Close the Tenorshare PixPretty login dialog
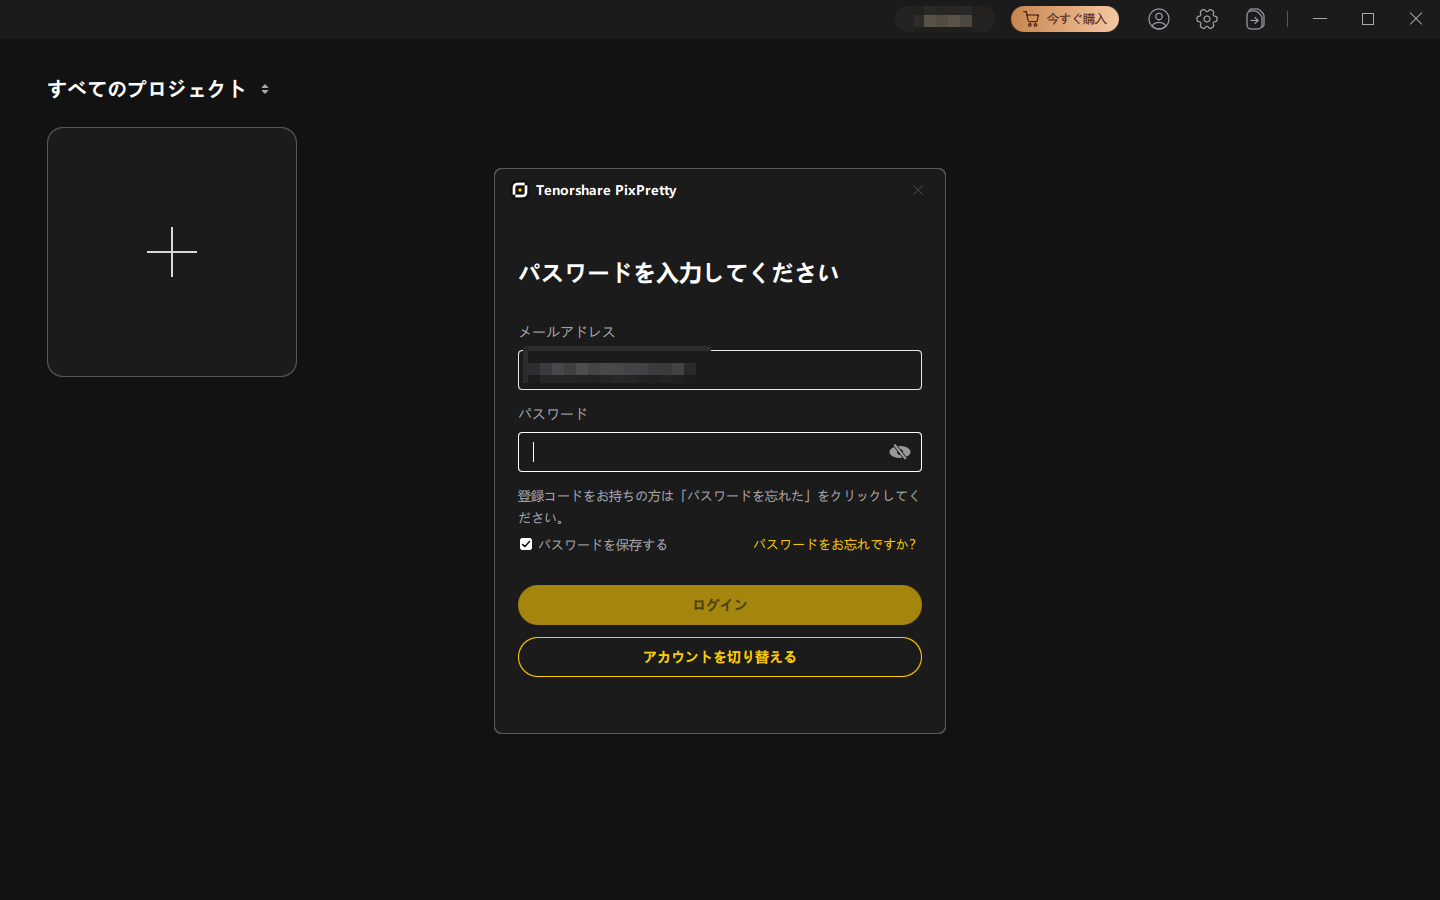Viewport: 1440px width, 900px height. (918, 190)
